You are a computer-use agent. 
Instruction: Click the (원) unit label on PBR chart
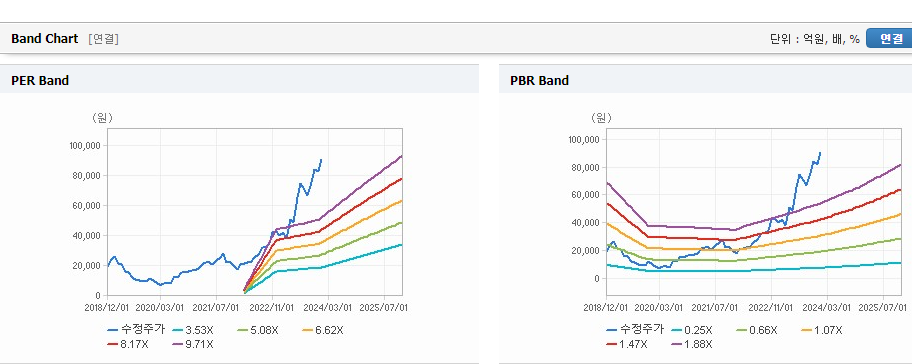pos(601,117)
